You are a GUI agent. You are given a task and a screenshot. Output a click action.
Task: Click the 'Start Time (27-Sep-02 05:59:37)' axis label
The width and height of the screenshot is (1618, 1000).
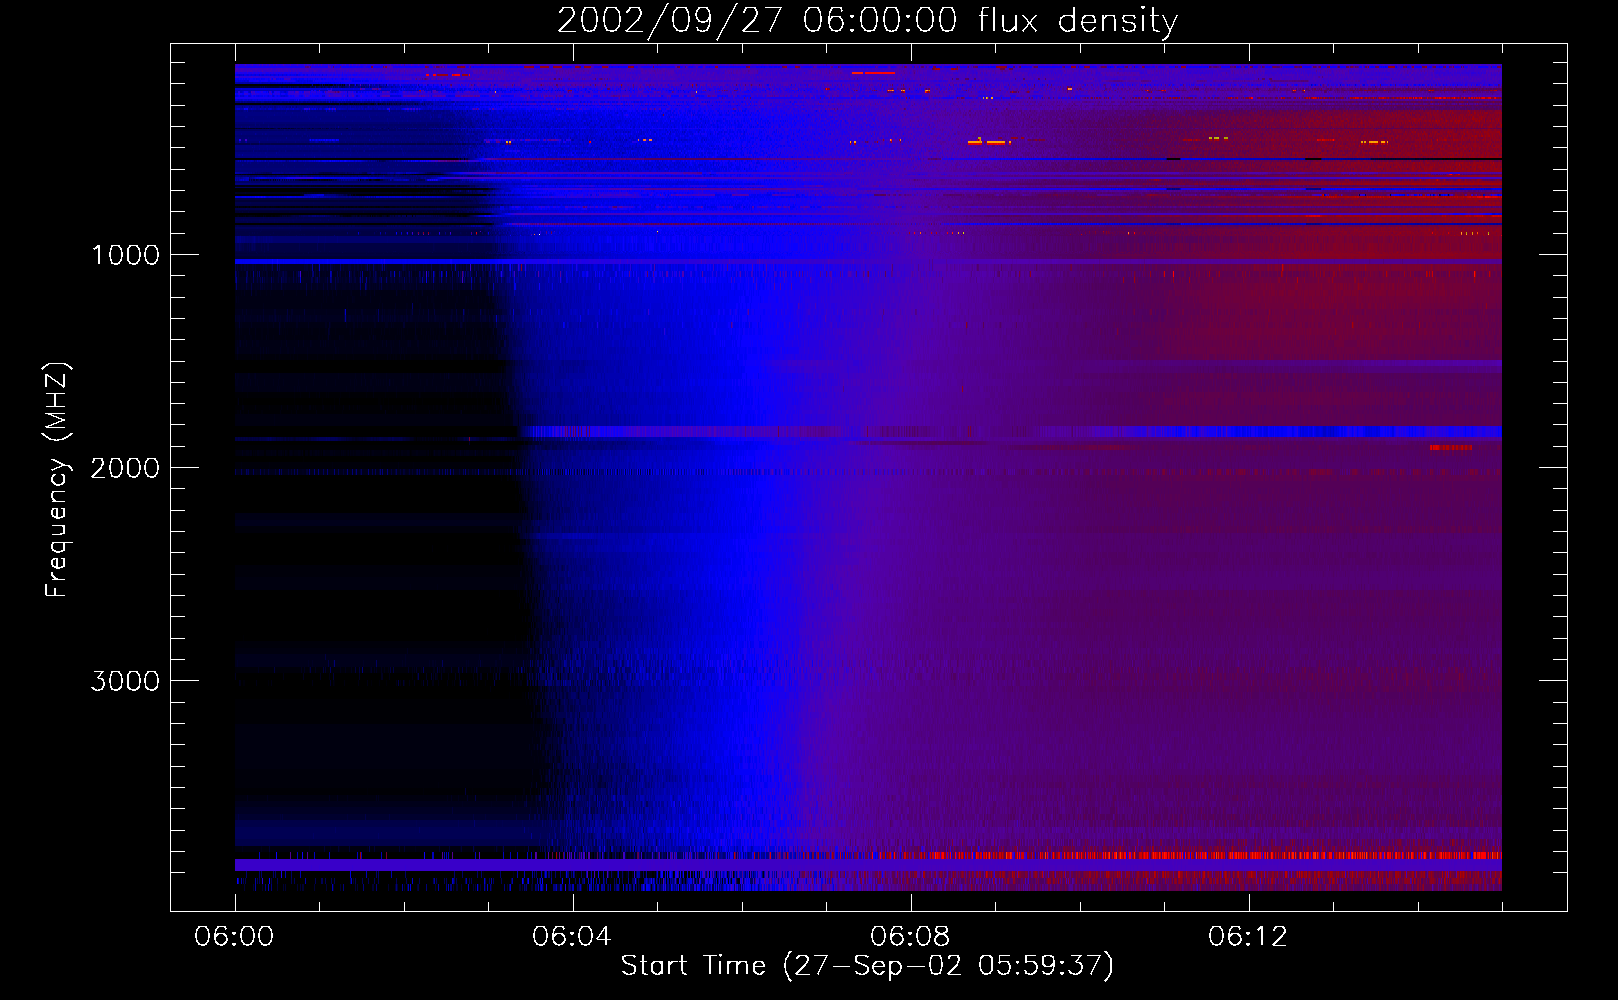coord(867,966)
